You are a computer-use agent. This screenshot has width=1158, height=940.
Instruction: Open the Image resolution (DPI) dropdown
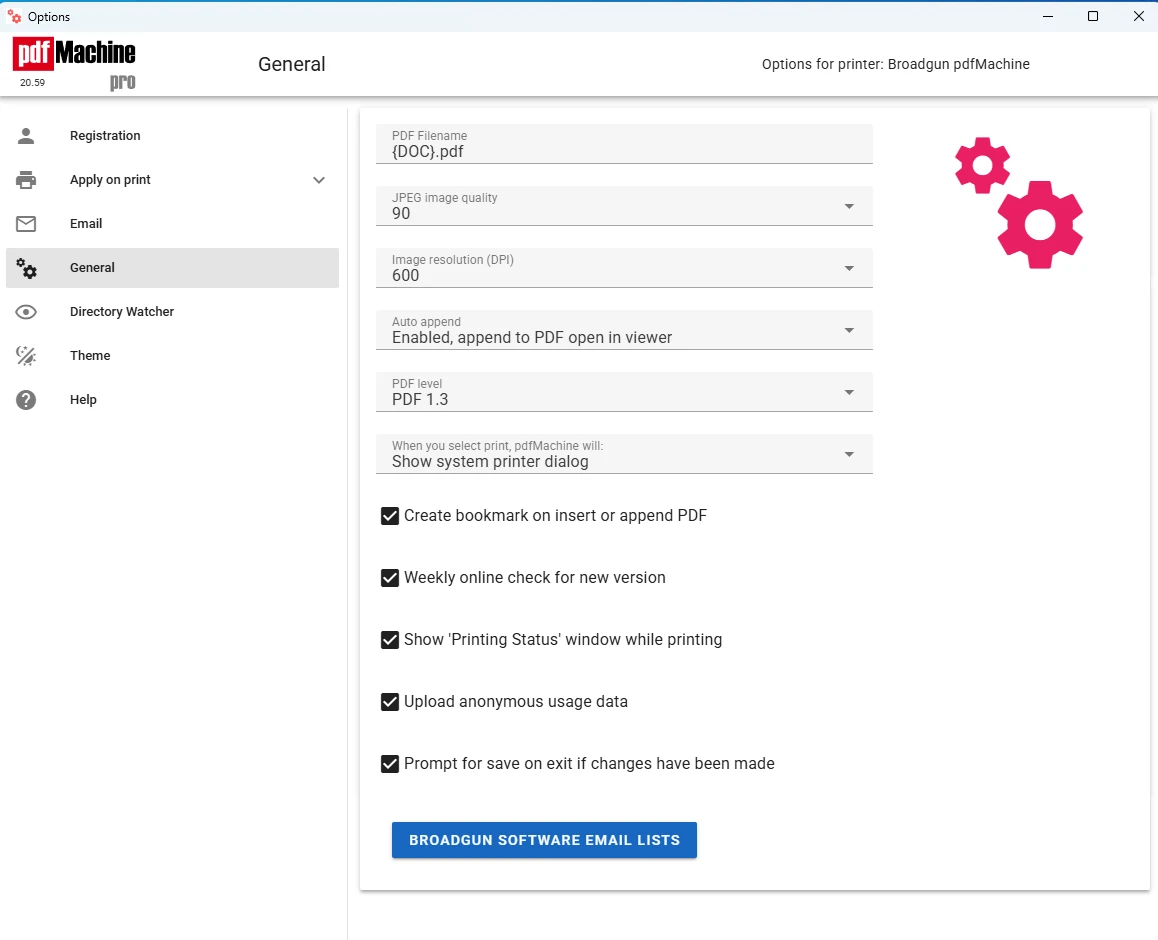point(624,268)
